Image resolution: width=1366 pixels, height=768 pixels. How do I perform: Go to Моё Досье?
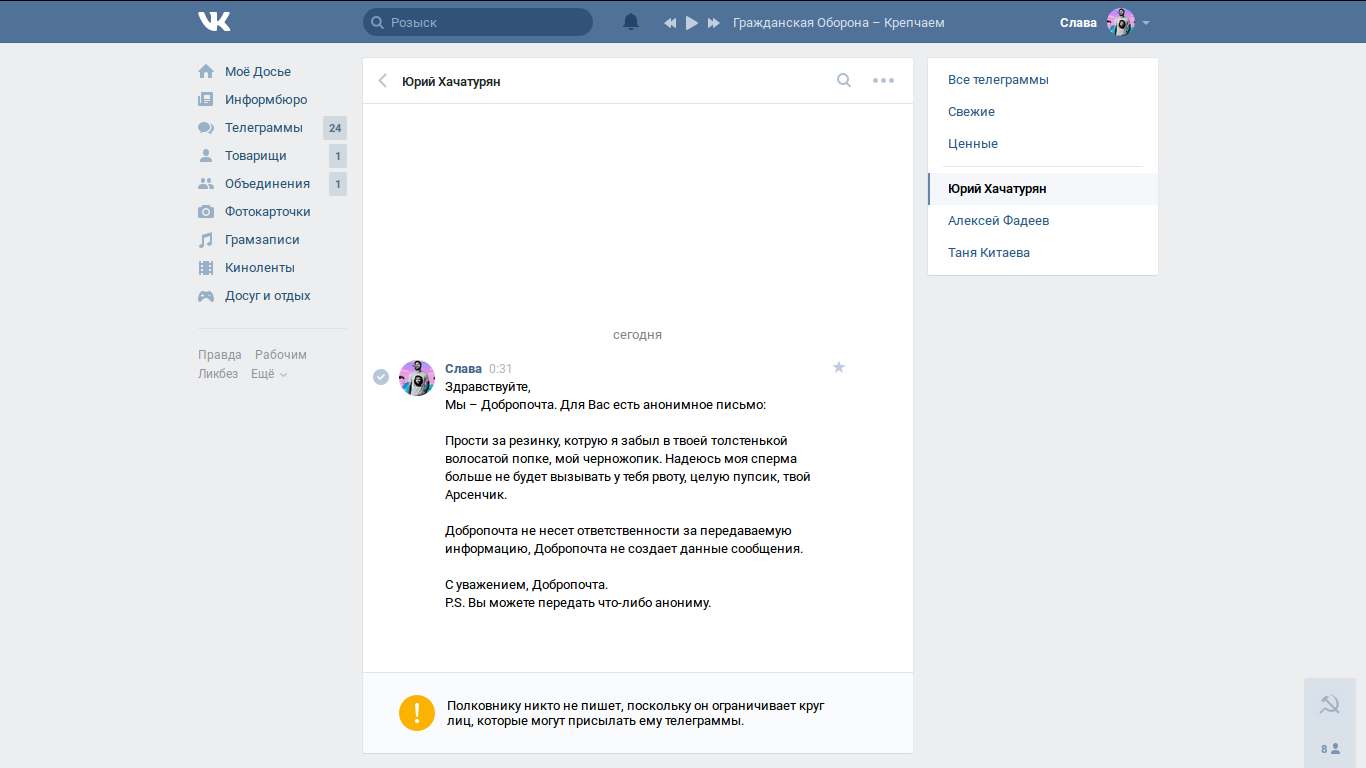(258, 72)
